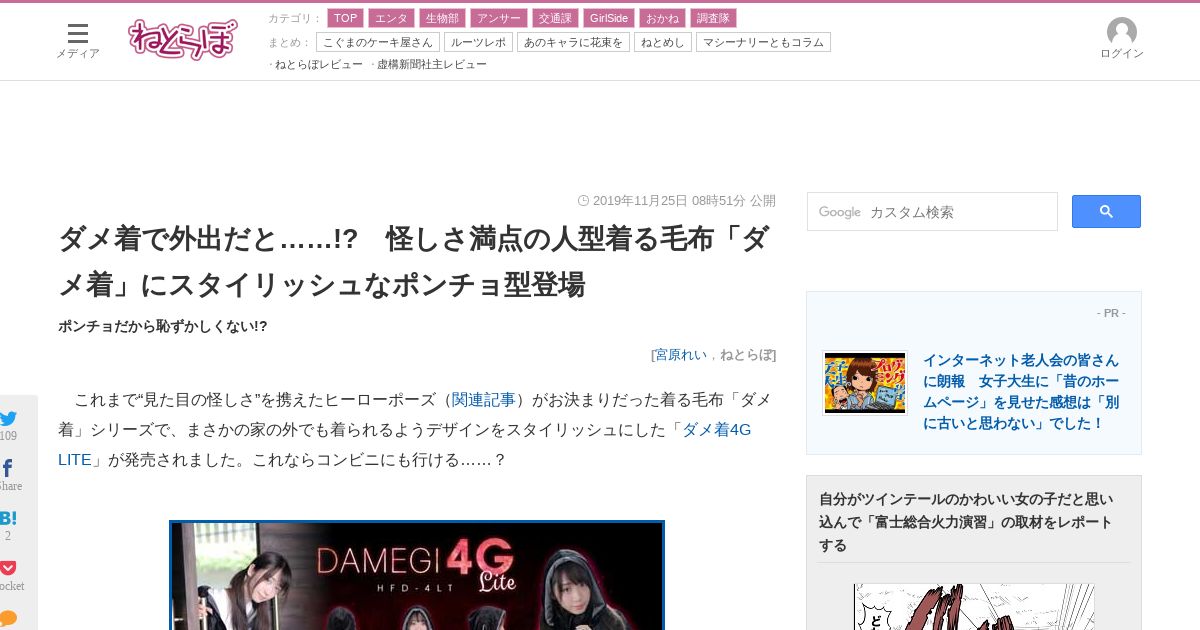
Task: Click the subtitle ポンチョだから恥ずかしくない!?
Action: click(163, 326)
